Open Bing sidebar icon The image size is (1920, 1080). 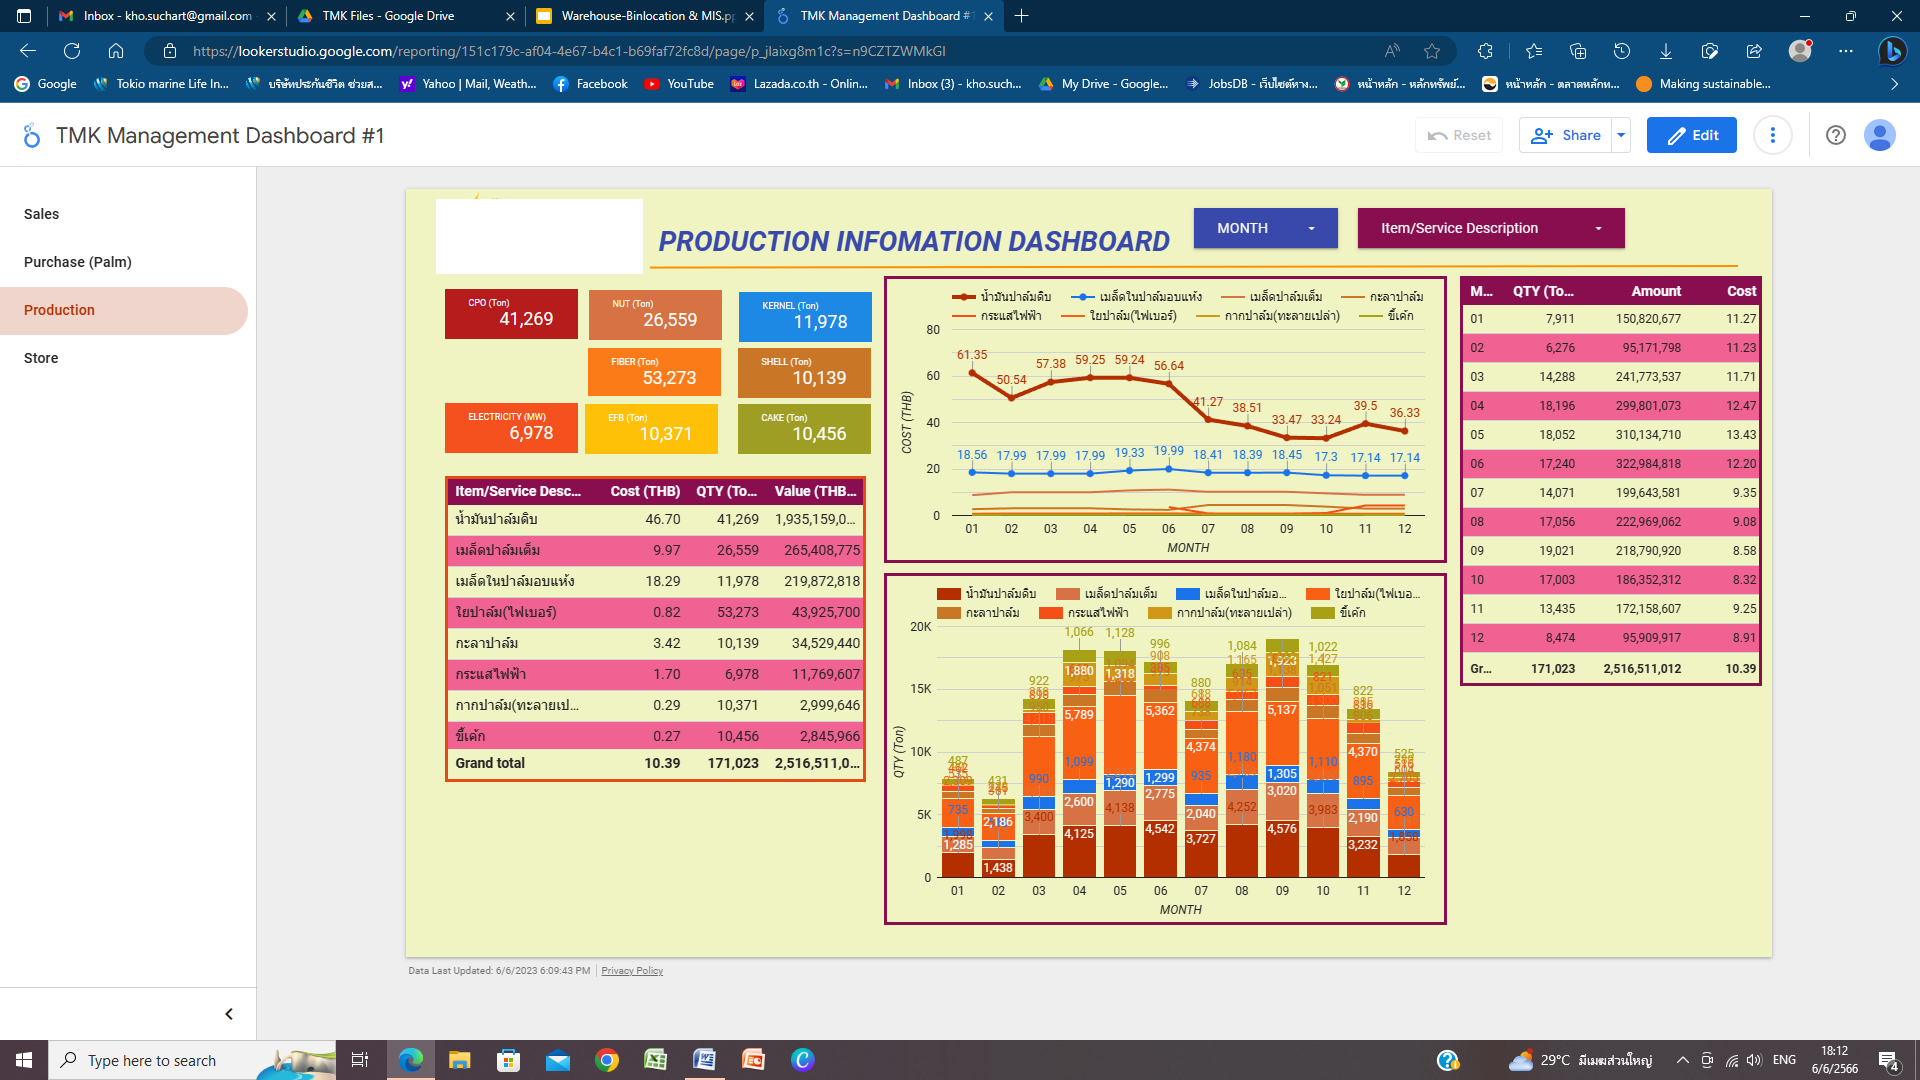pyautogui.click(x=1891, y=51)
